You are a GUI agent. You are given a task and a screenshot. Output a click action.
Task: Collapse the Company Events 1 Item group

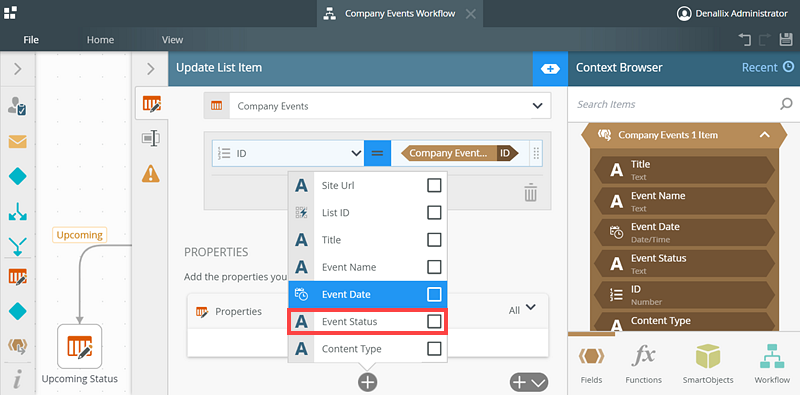tap(764, 135)
